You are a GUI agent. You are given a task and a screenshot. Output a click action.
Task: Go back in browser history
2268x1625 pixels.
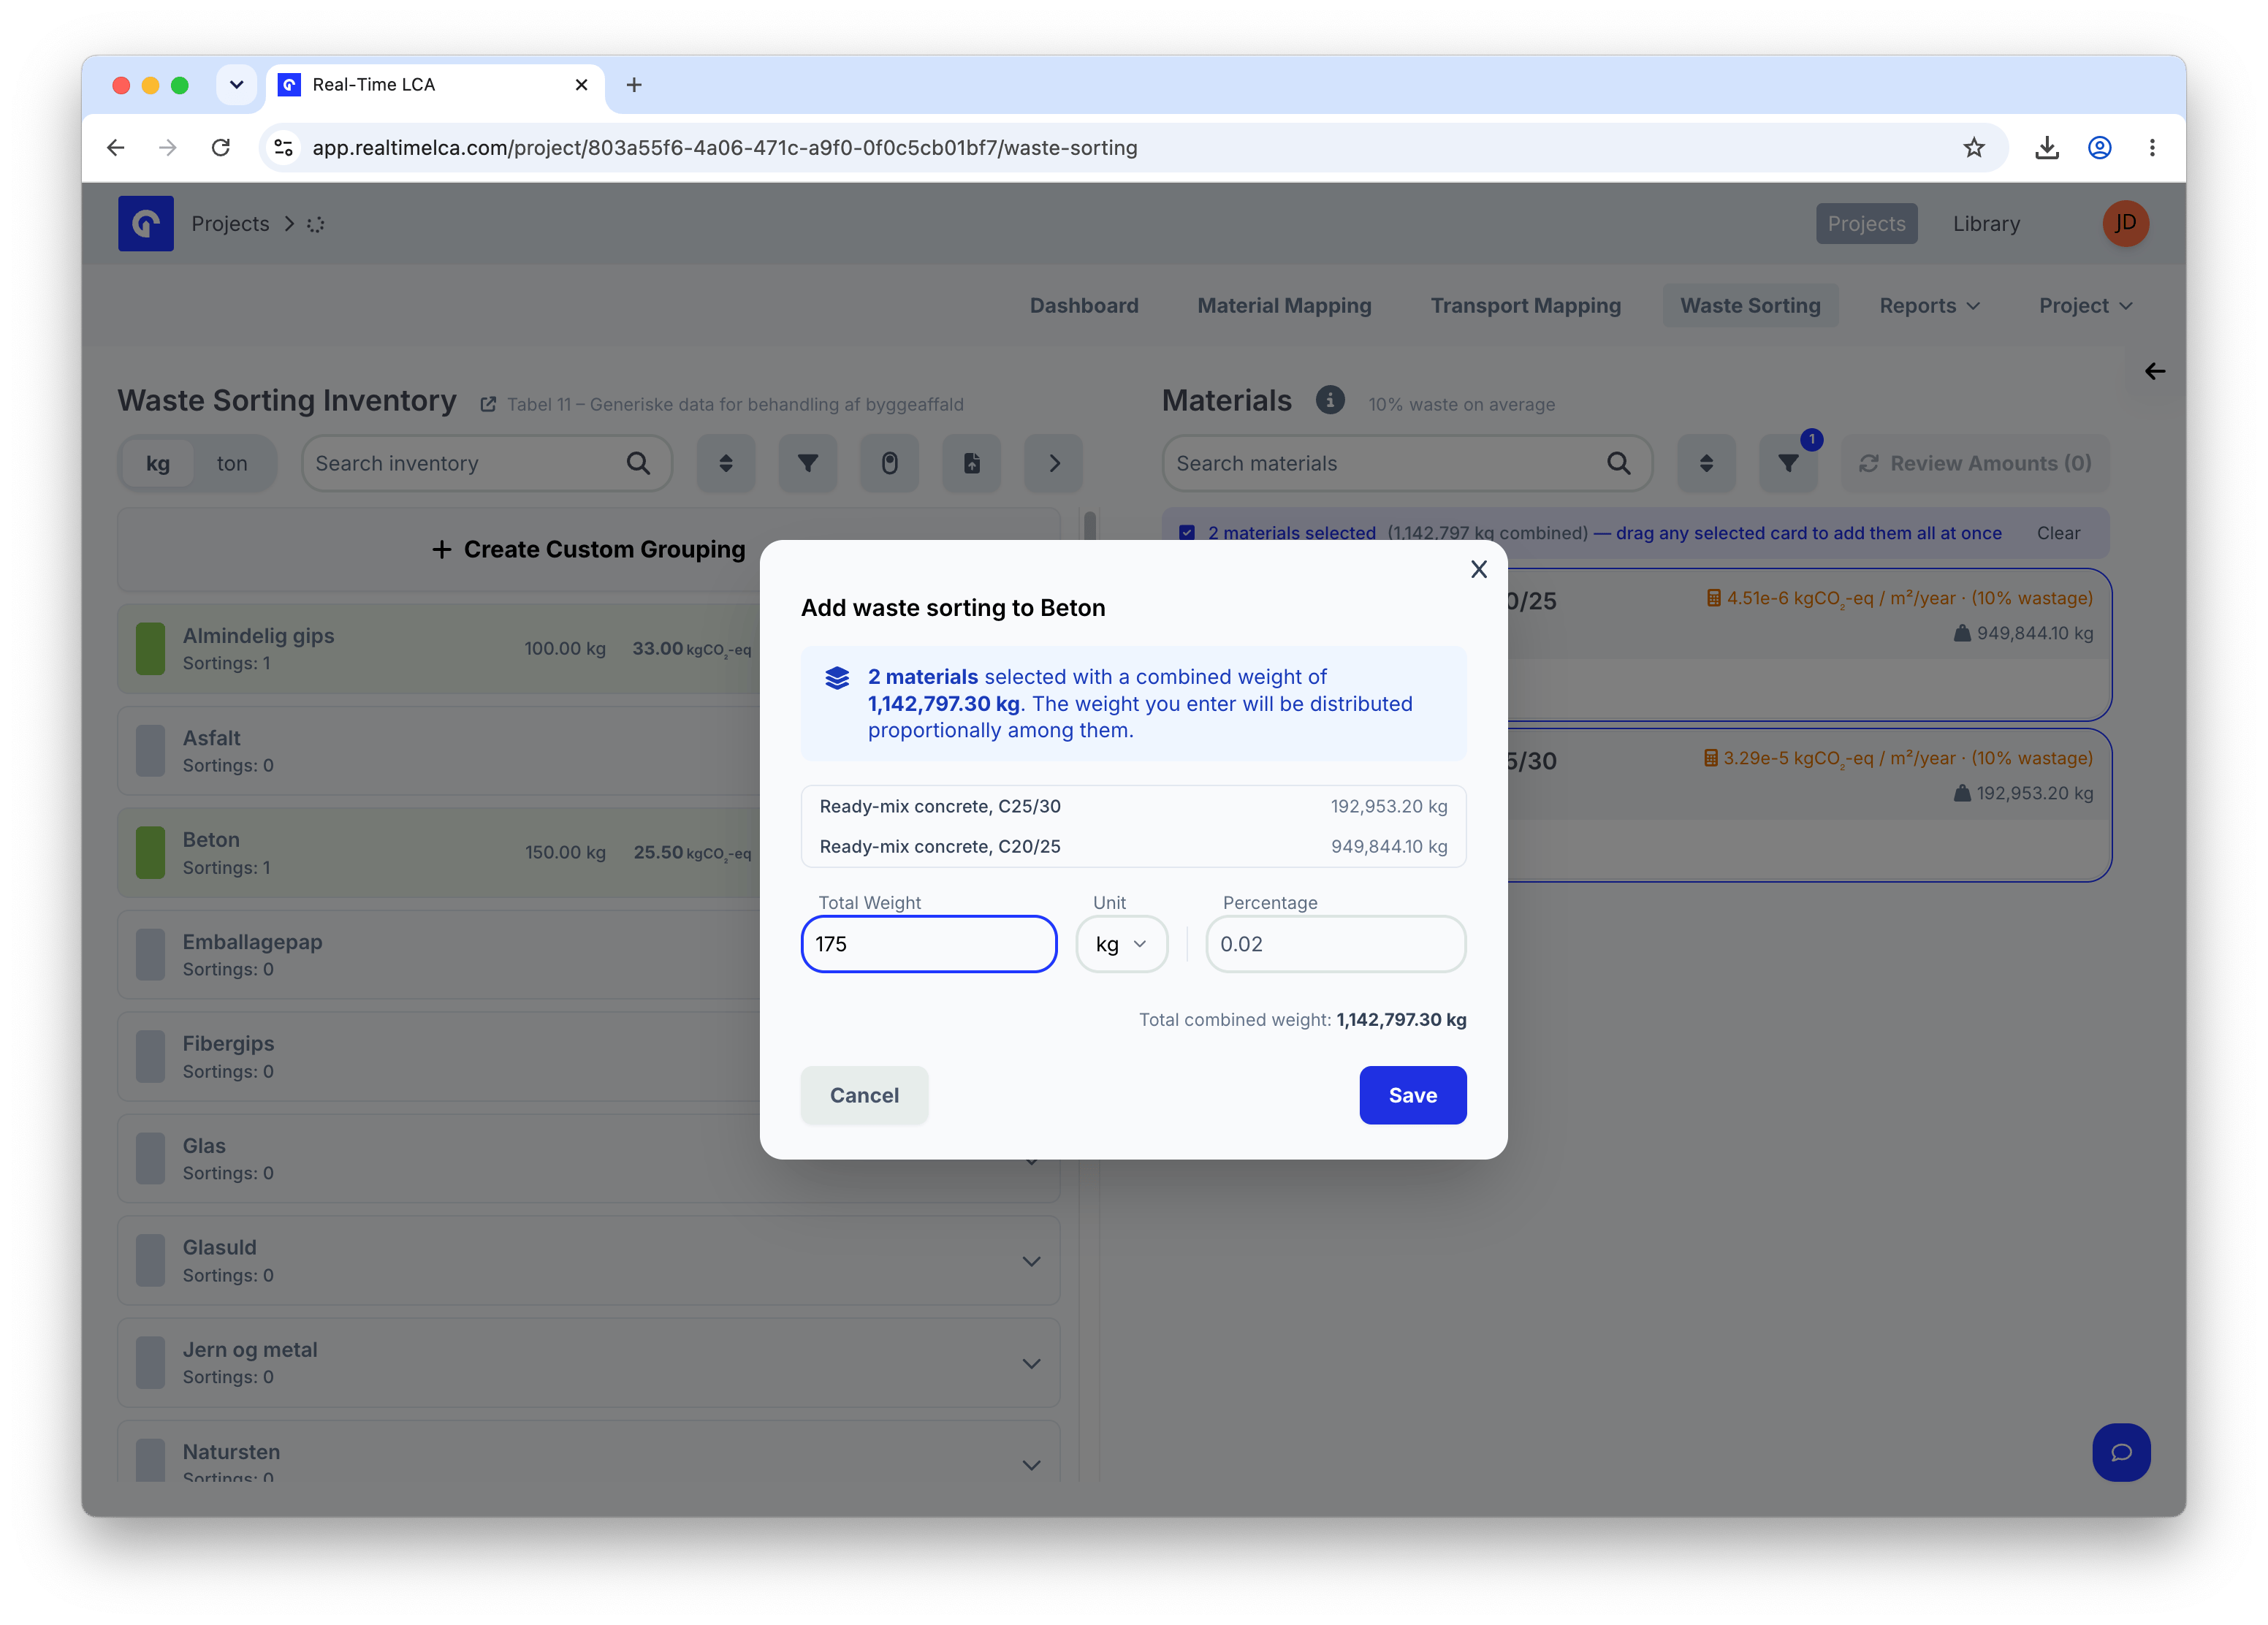point(116,147)
